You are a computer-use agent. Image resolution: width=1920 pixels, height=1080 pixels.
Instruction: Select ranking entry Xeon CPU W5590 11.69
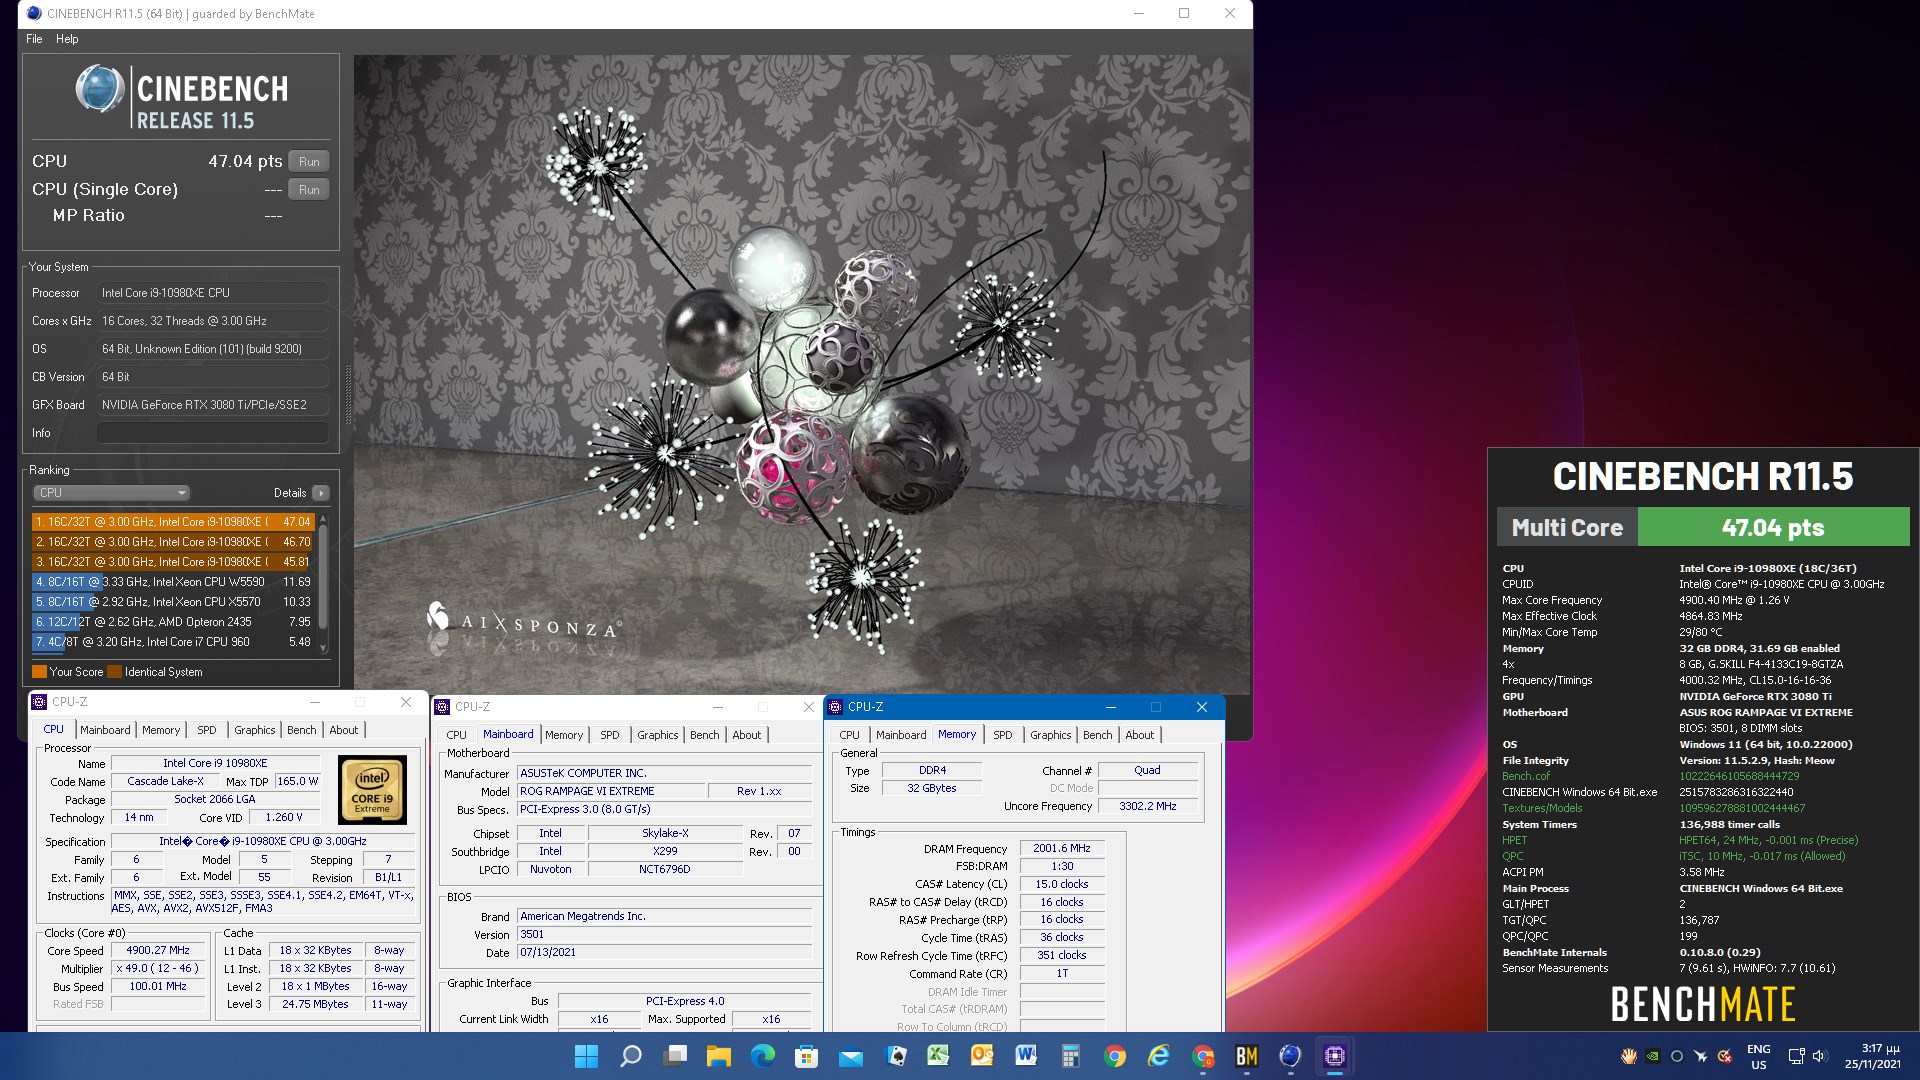(173, 582)
